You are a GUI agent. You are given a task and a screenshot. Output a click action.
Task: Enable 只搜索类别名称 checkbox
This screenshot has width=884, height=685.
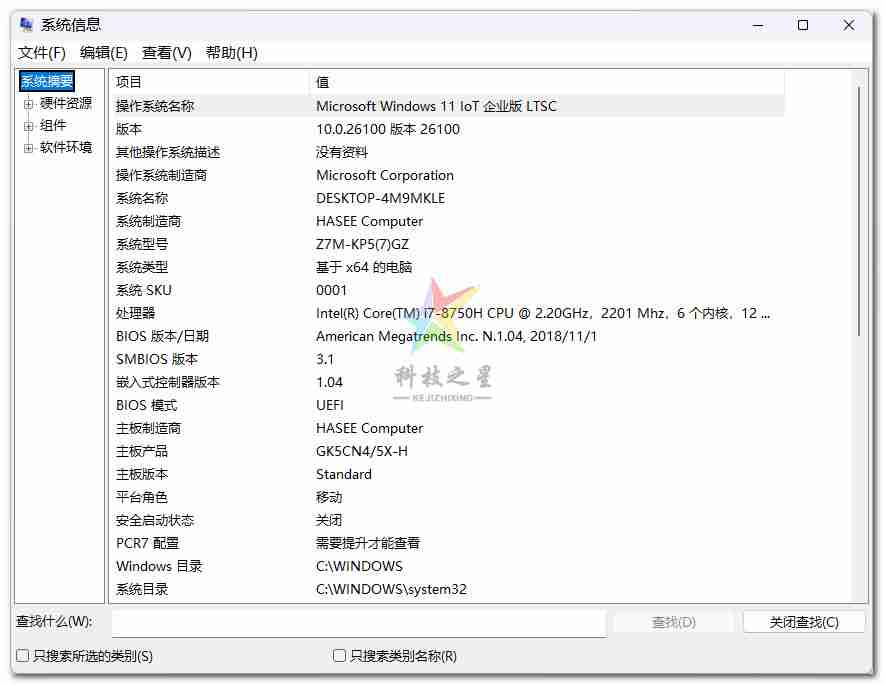(x=340, y=656)
